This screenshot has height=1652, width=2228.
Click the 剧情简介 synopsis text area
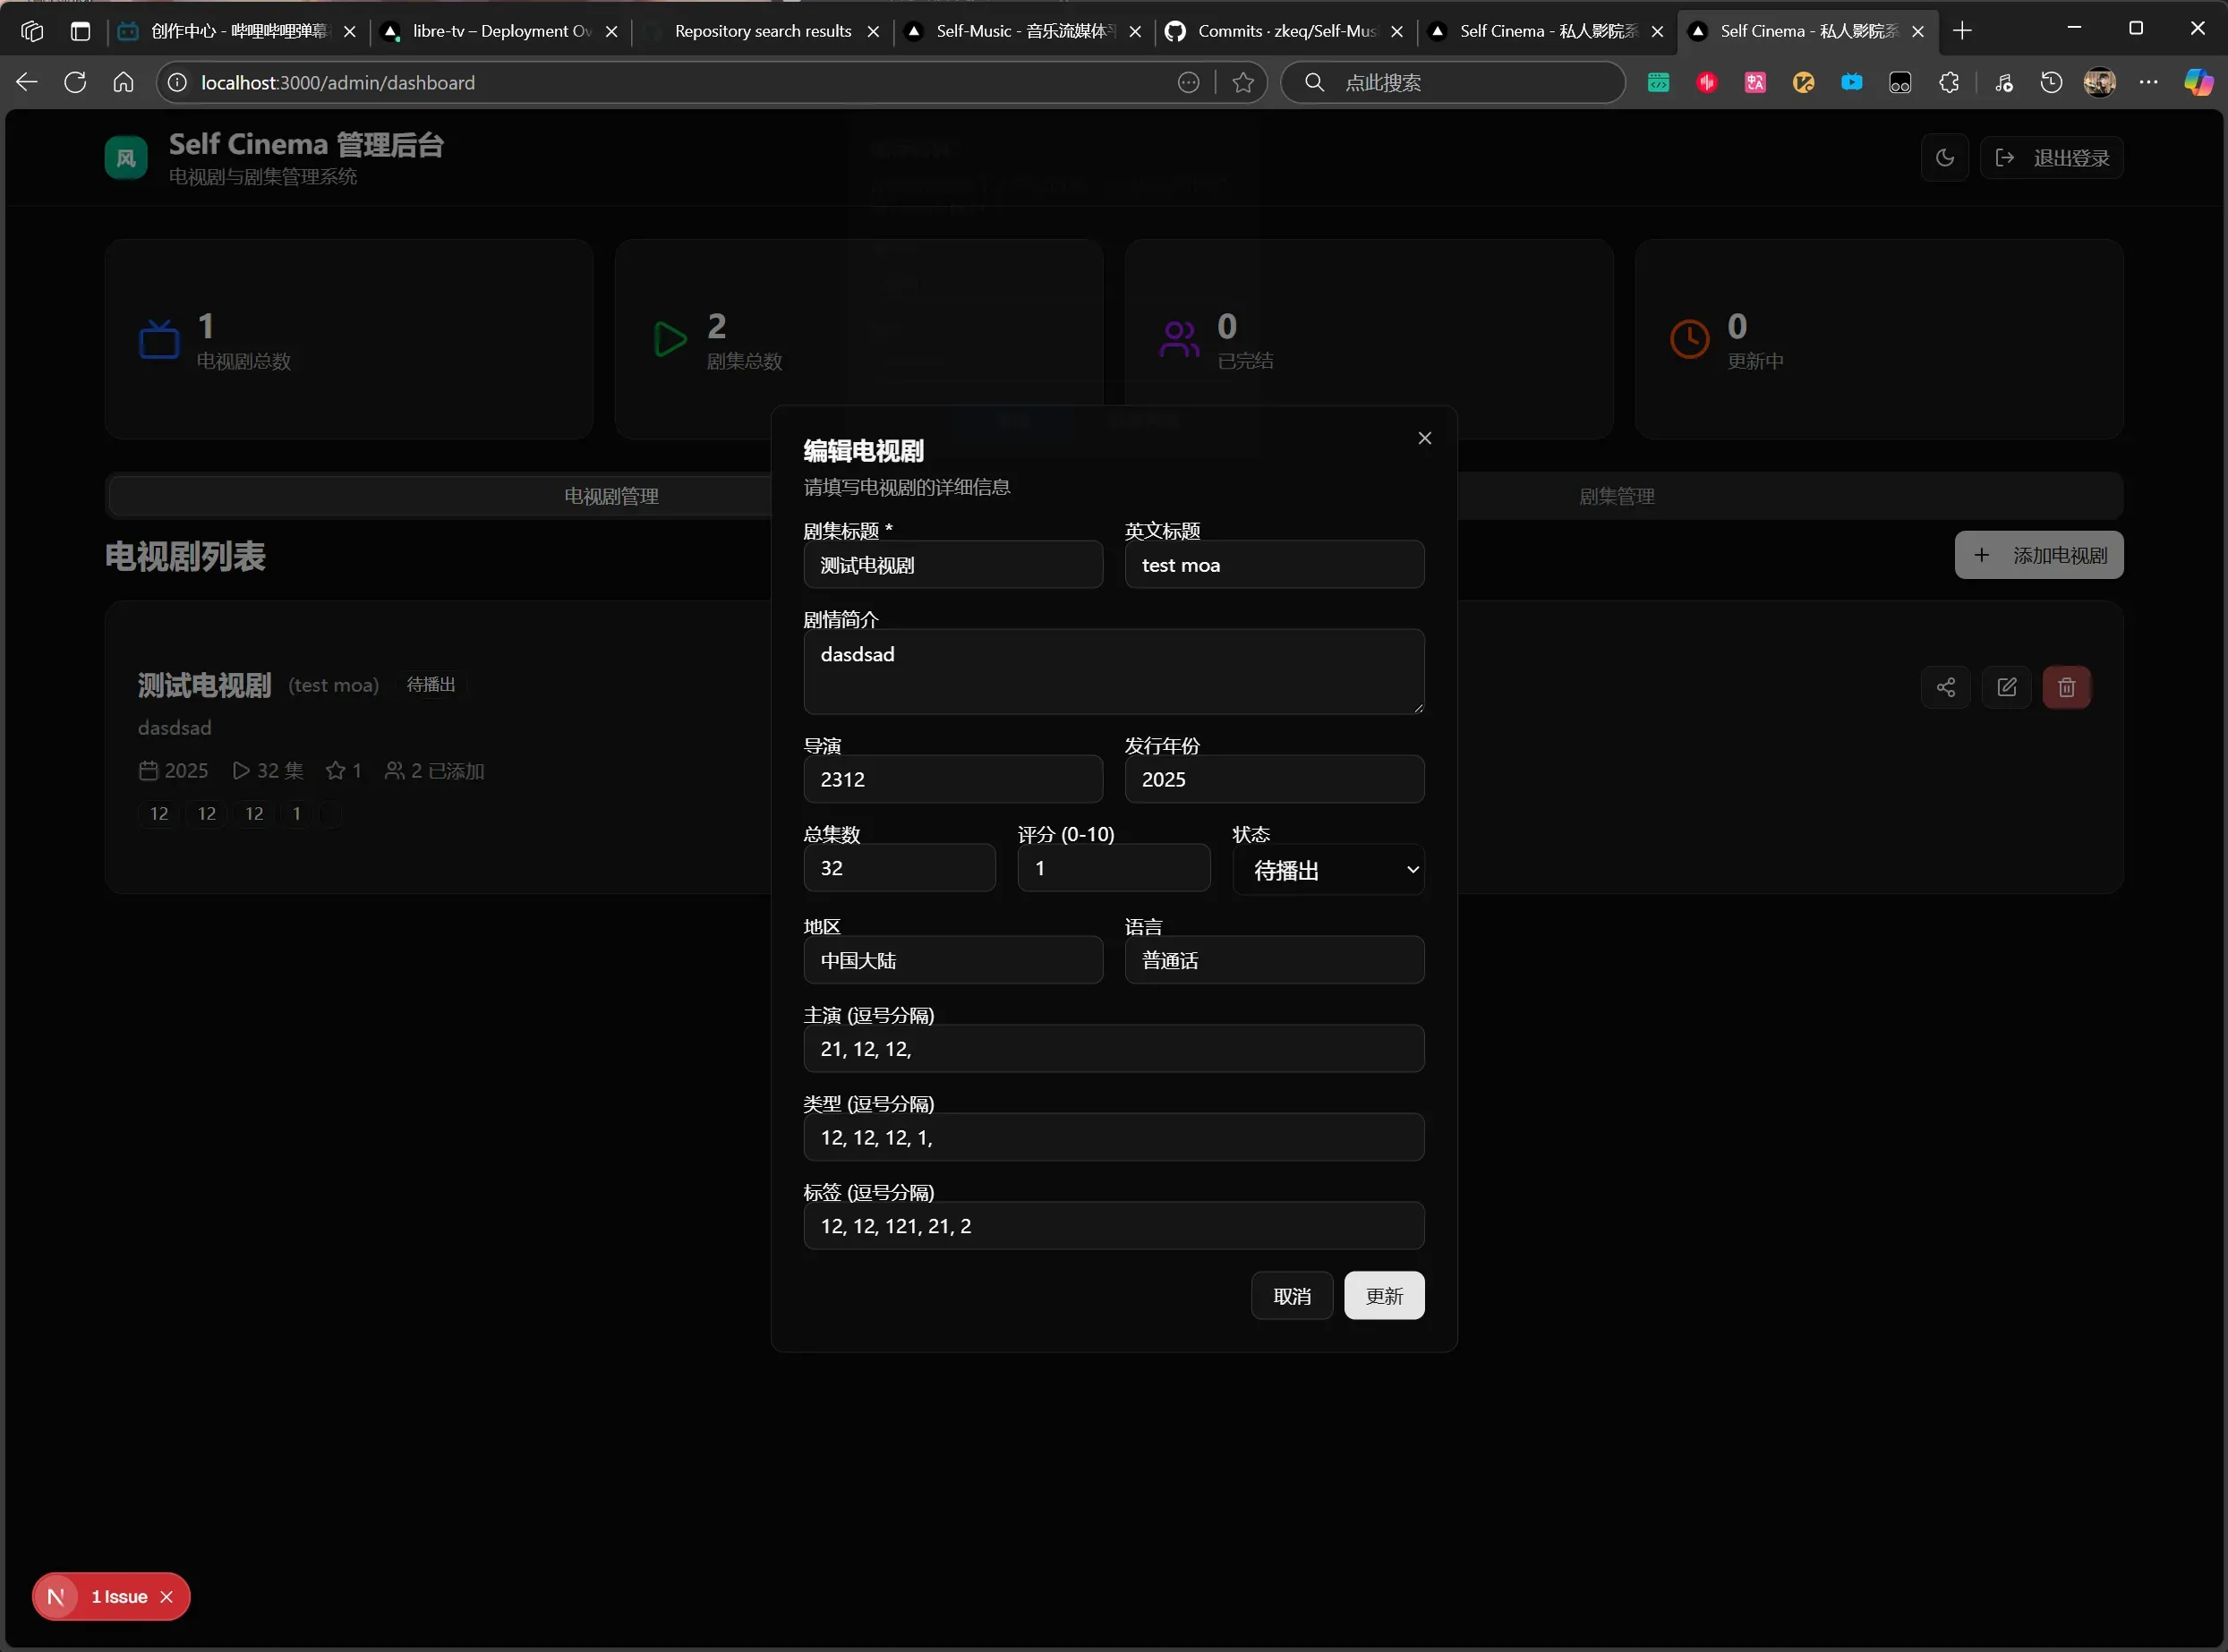[1113, 672]
